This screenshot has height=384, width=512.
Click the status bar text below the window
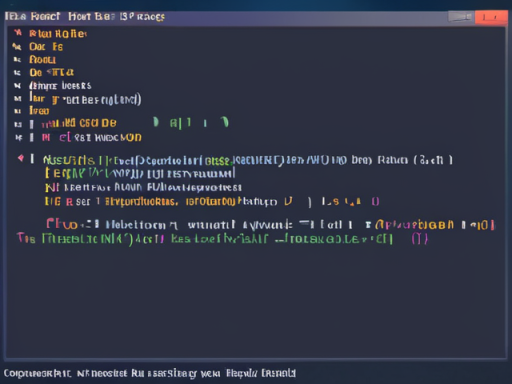pyautogui.click(x=150, y=373)
